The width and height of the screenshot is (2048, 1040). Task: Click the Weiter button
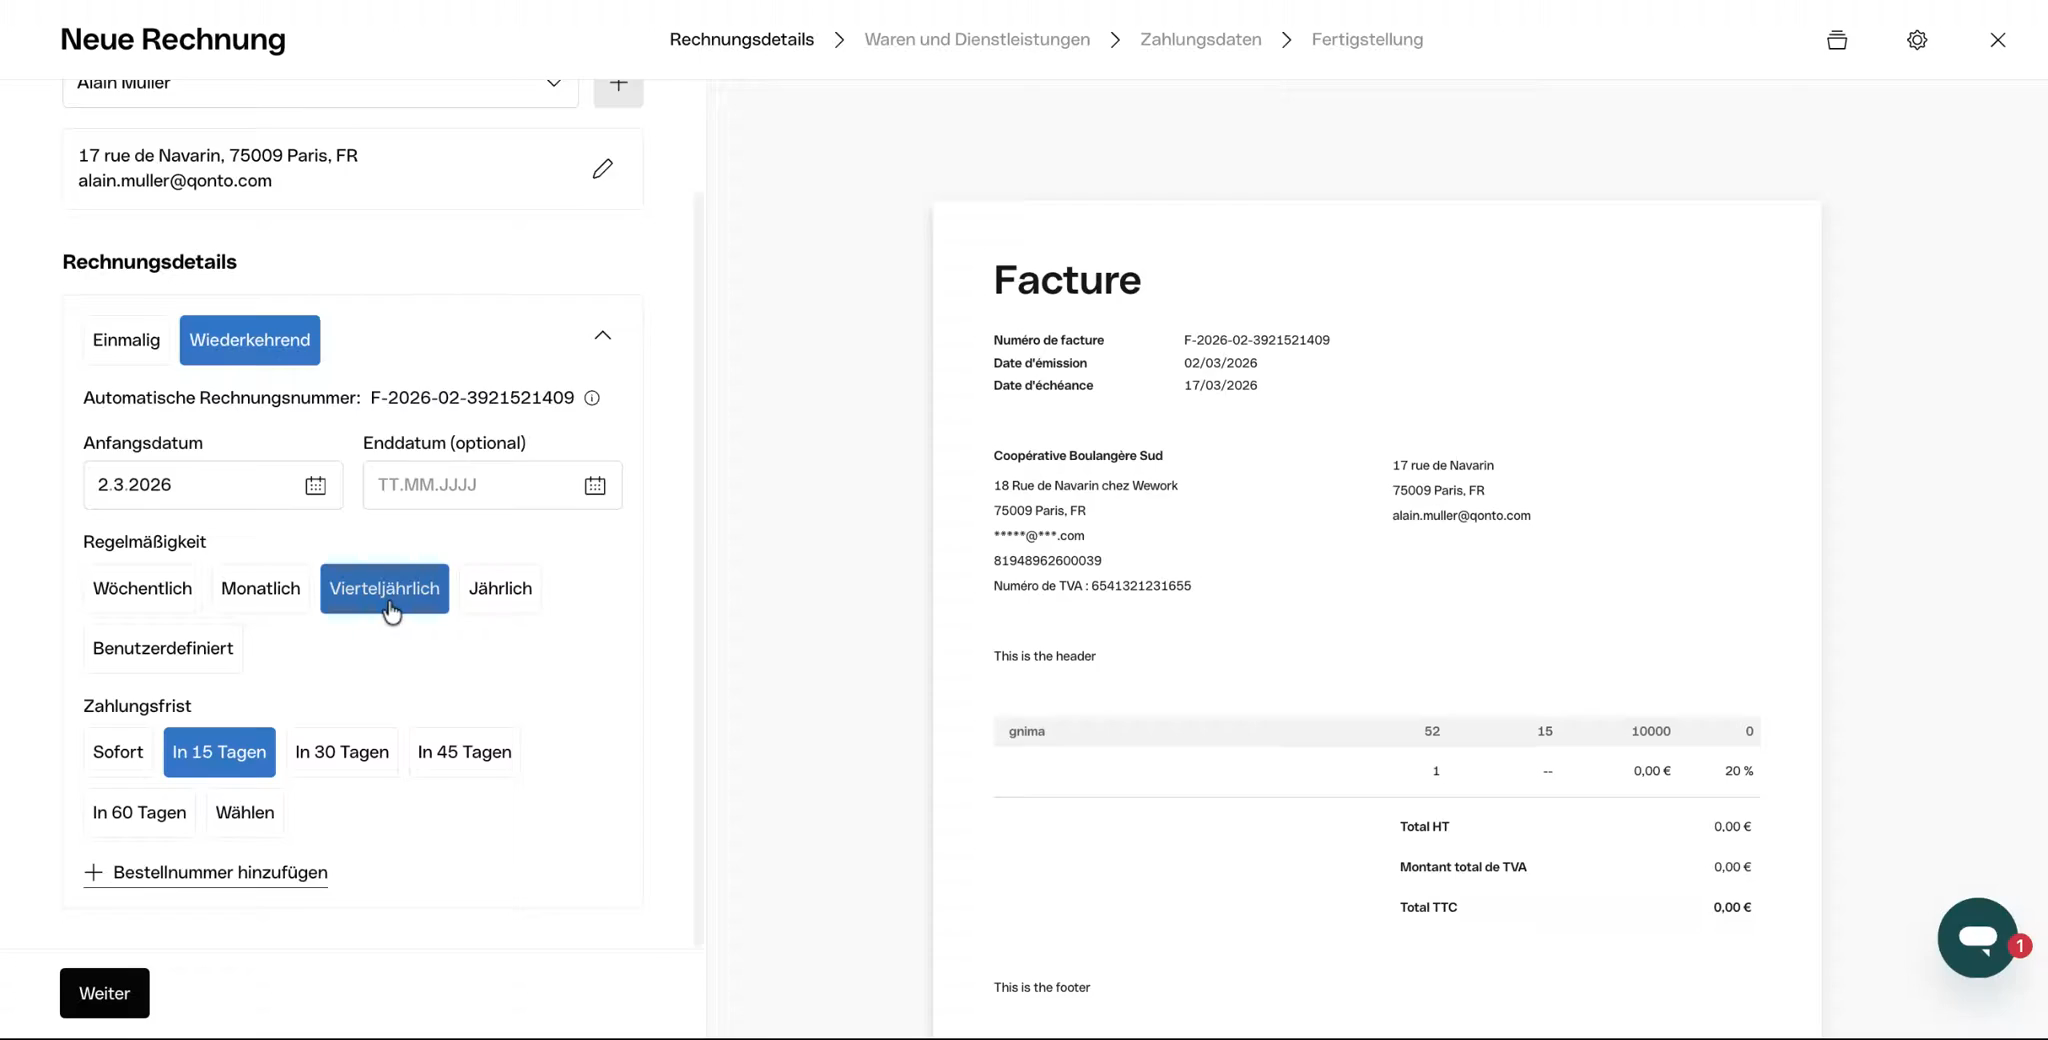(x=105, y=993)
